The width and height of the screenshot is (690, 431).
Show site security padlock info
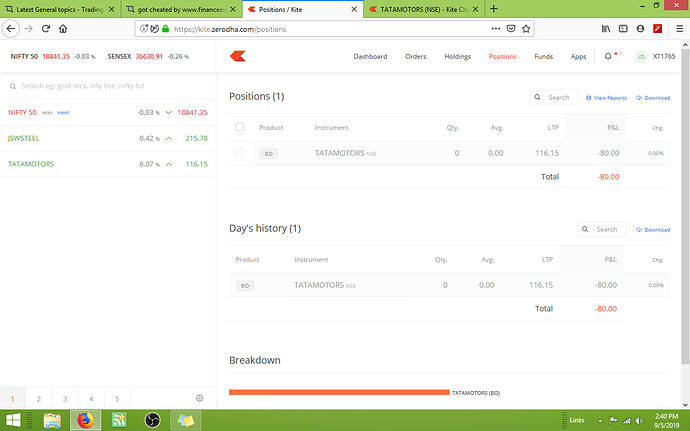coord(165,29)
